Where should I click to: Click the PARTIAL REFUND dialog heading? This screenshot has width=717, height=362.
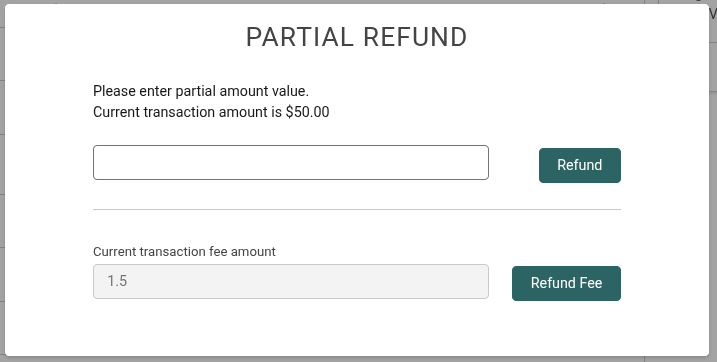[x=356, y=37]
